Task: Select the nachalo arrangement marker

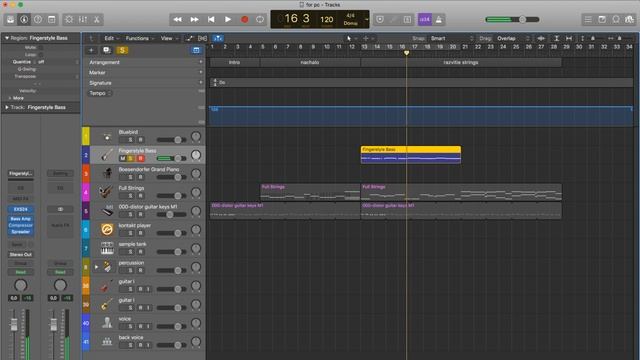Action: point(310,62)
